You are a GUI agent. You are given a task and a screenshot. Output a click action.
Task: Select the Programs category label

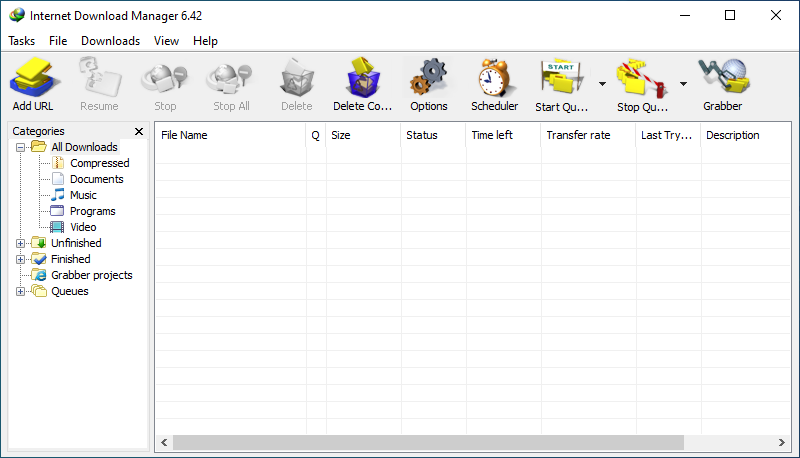(x=93, y=211)
